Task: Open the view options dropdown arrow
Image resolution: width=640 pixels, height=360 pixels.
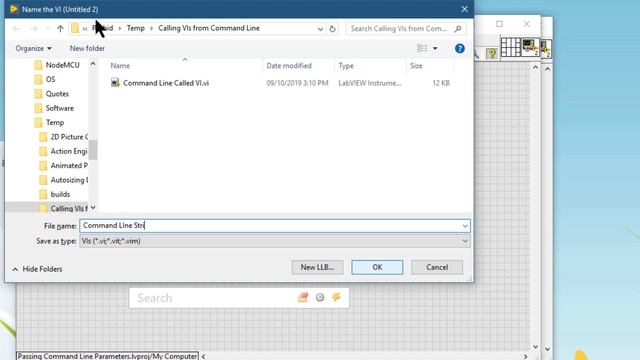Action: pos(435,49)
